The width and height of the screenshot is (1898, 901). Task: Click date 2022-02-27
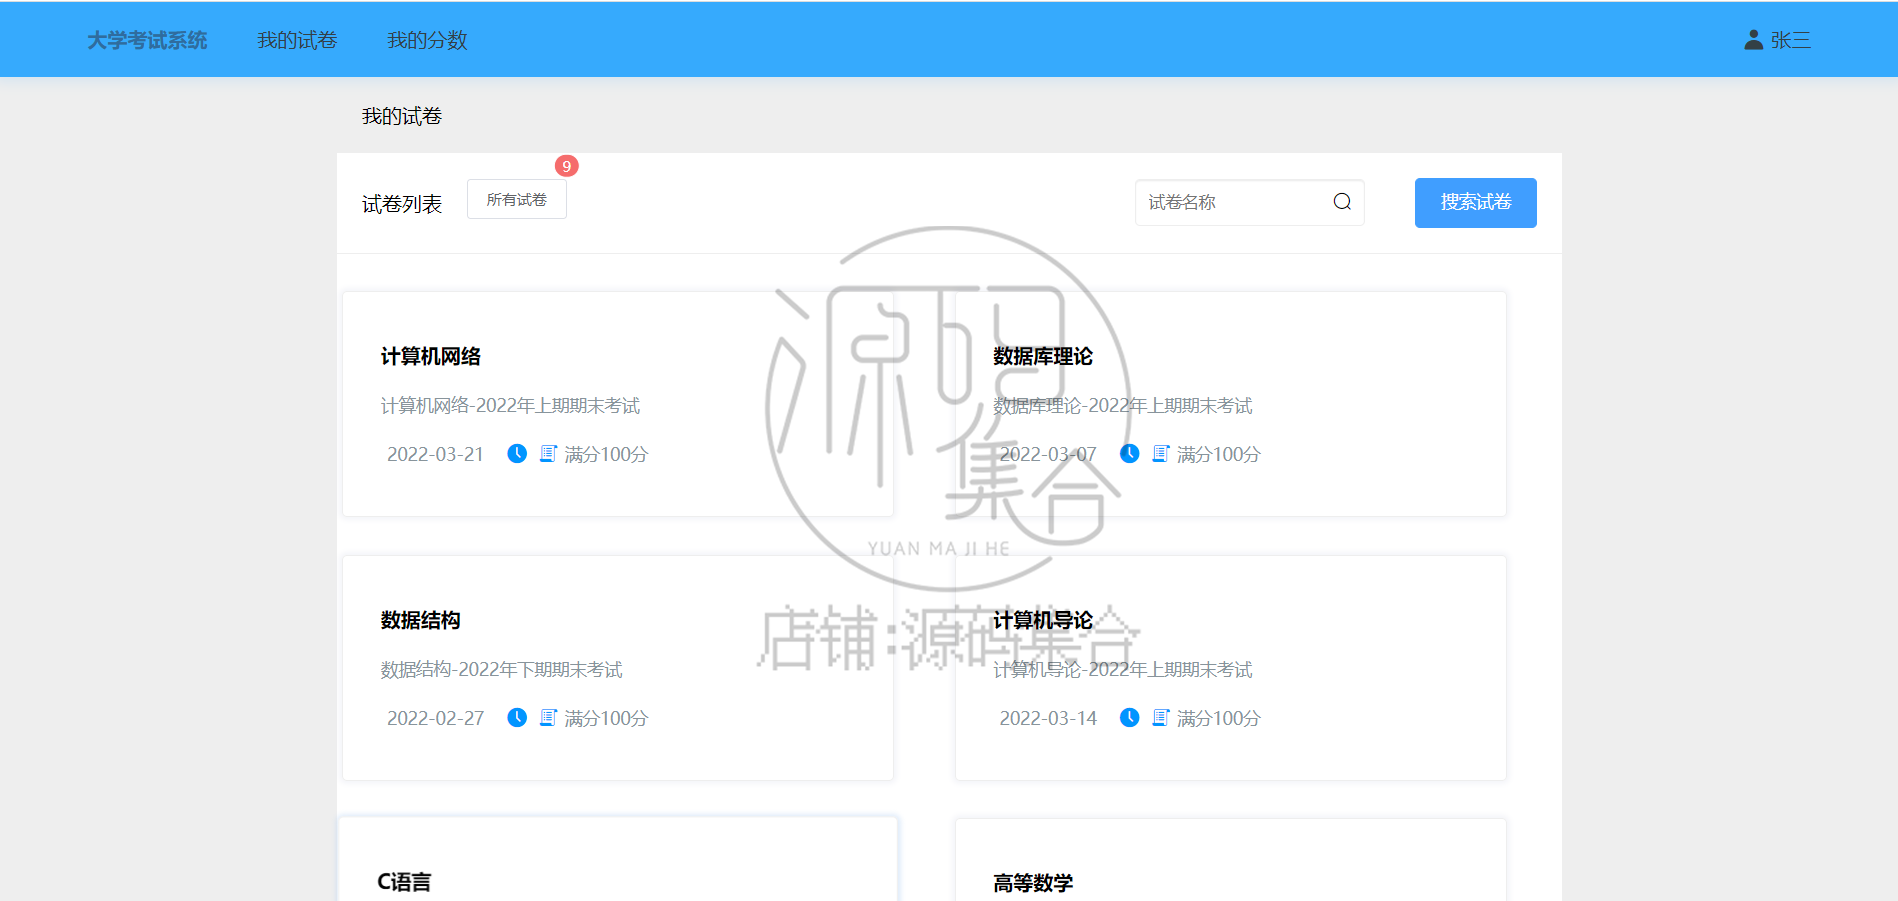point(435,718)
